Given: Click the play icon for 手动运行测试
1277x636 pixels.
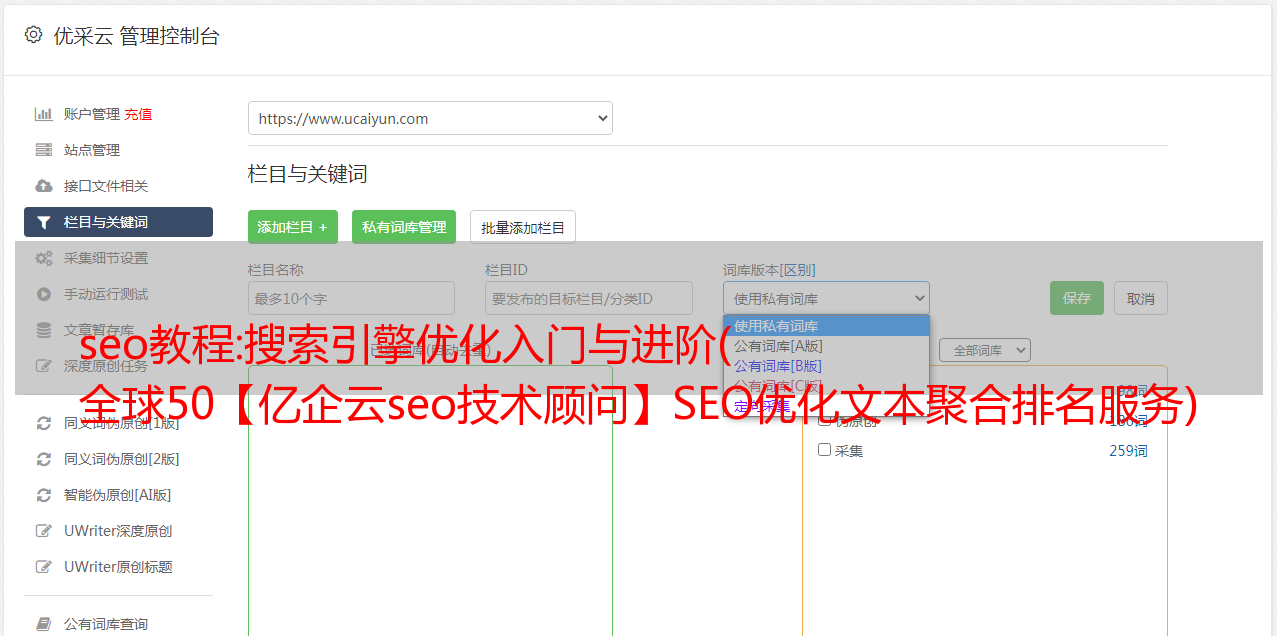Looking at the screenshot, I should point(44,294).
